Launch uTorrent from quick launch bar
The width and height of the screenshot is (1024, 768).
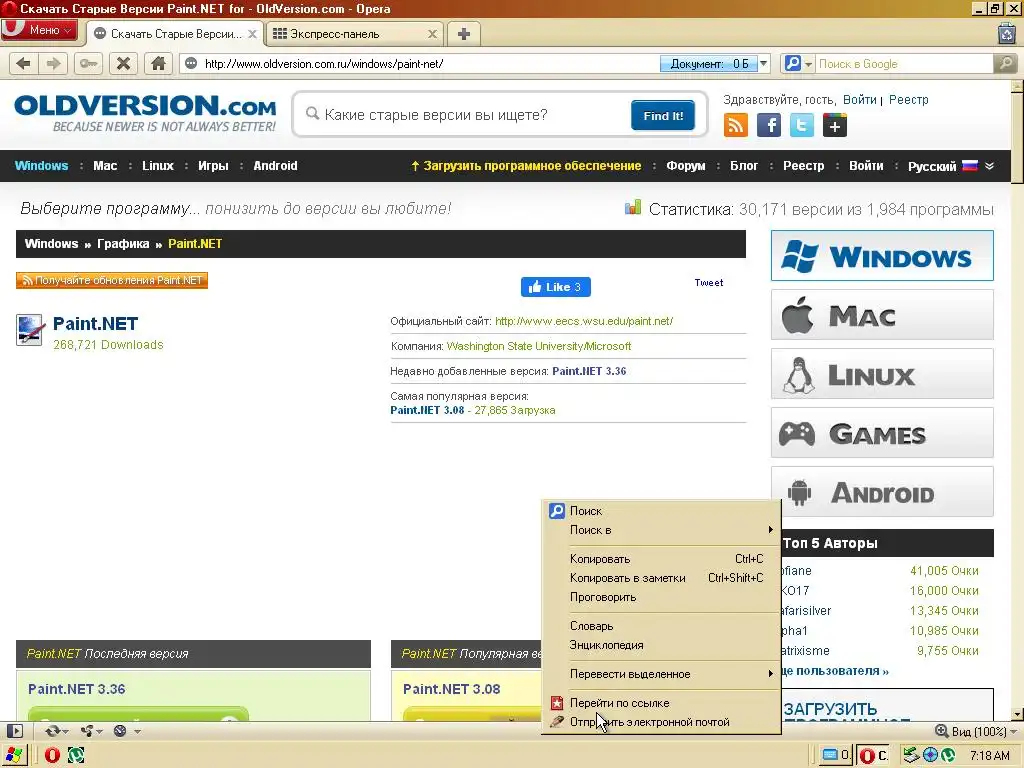[x=76, y=756]
